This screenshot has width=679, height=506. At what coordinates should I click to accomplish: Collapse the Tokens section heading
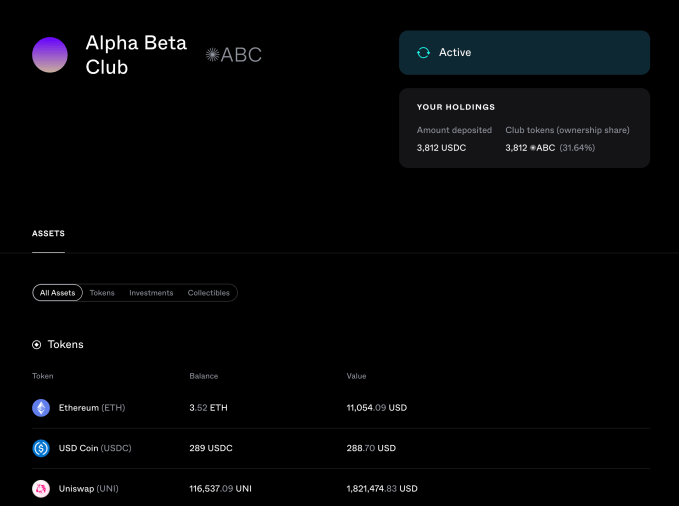66,345
